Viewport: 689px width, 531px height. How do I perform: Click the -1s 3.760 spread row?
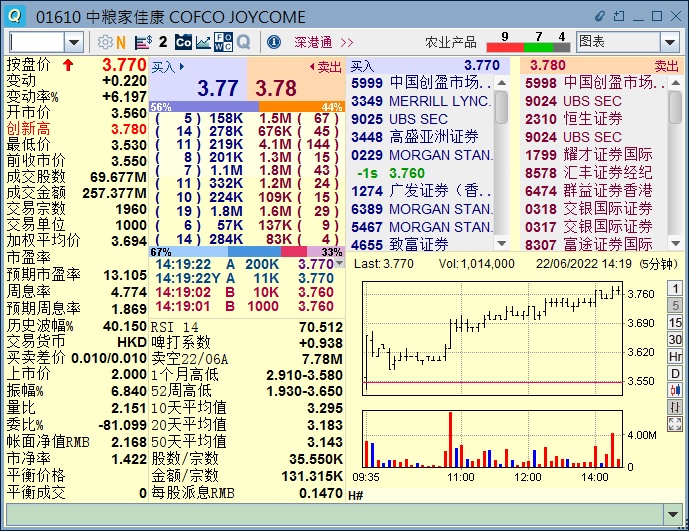click(x=421, y=173)
